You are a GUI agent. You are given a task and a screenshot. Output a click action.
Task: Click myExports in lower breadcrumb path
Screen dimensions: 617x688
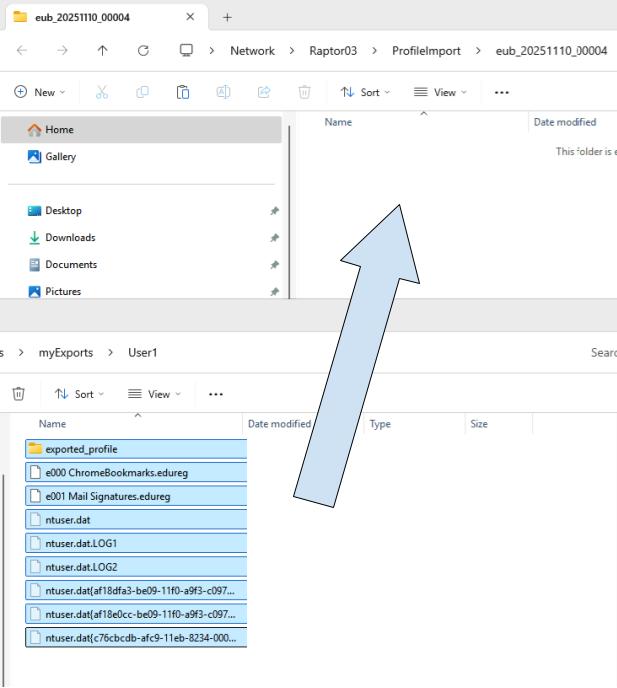pos(66,353)
